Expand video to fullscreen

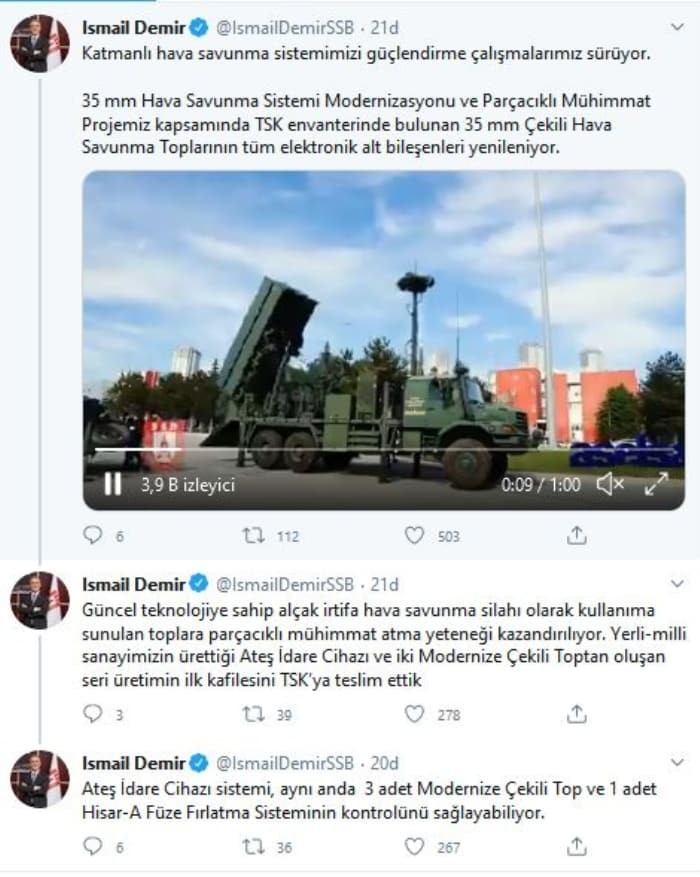click(656, 484)
